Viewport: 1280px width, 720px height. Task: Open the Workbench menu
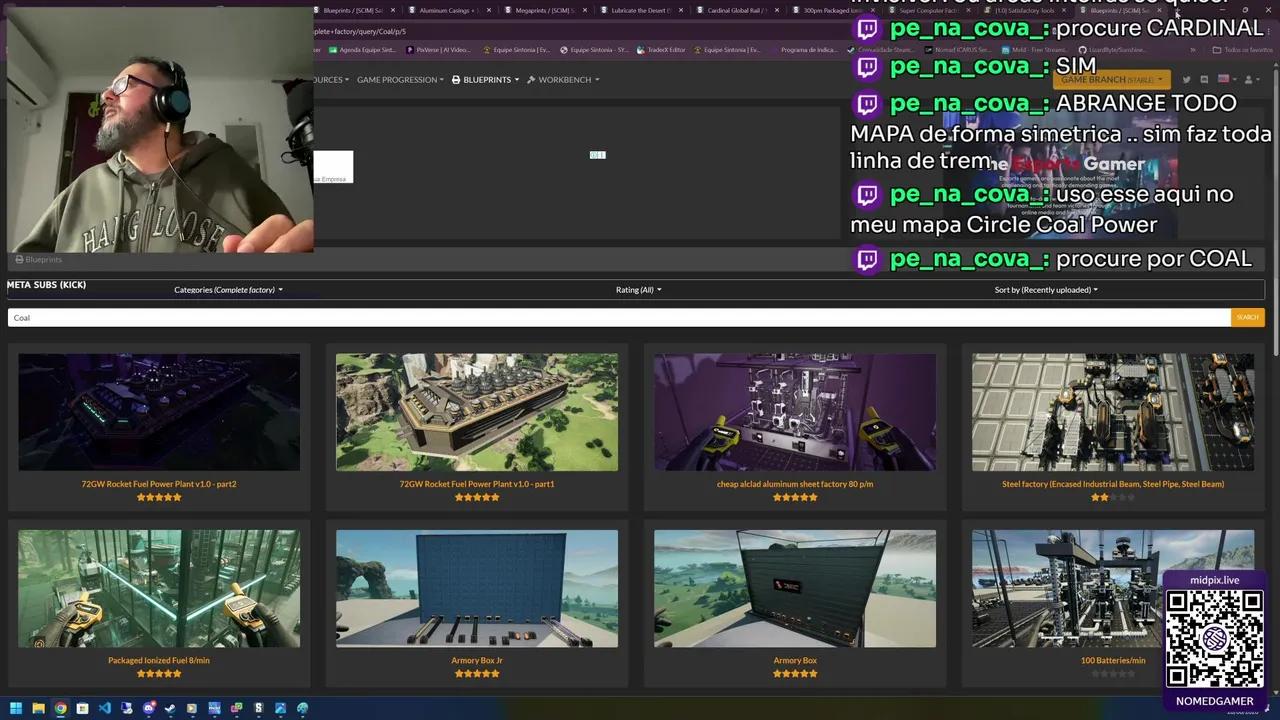(x=564, y=80)
